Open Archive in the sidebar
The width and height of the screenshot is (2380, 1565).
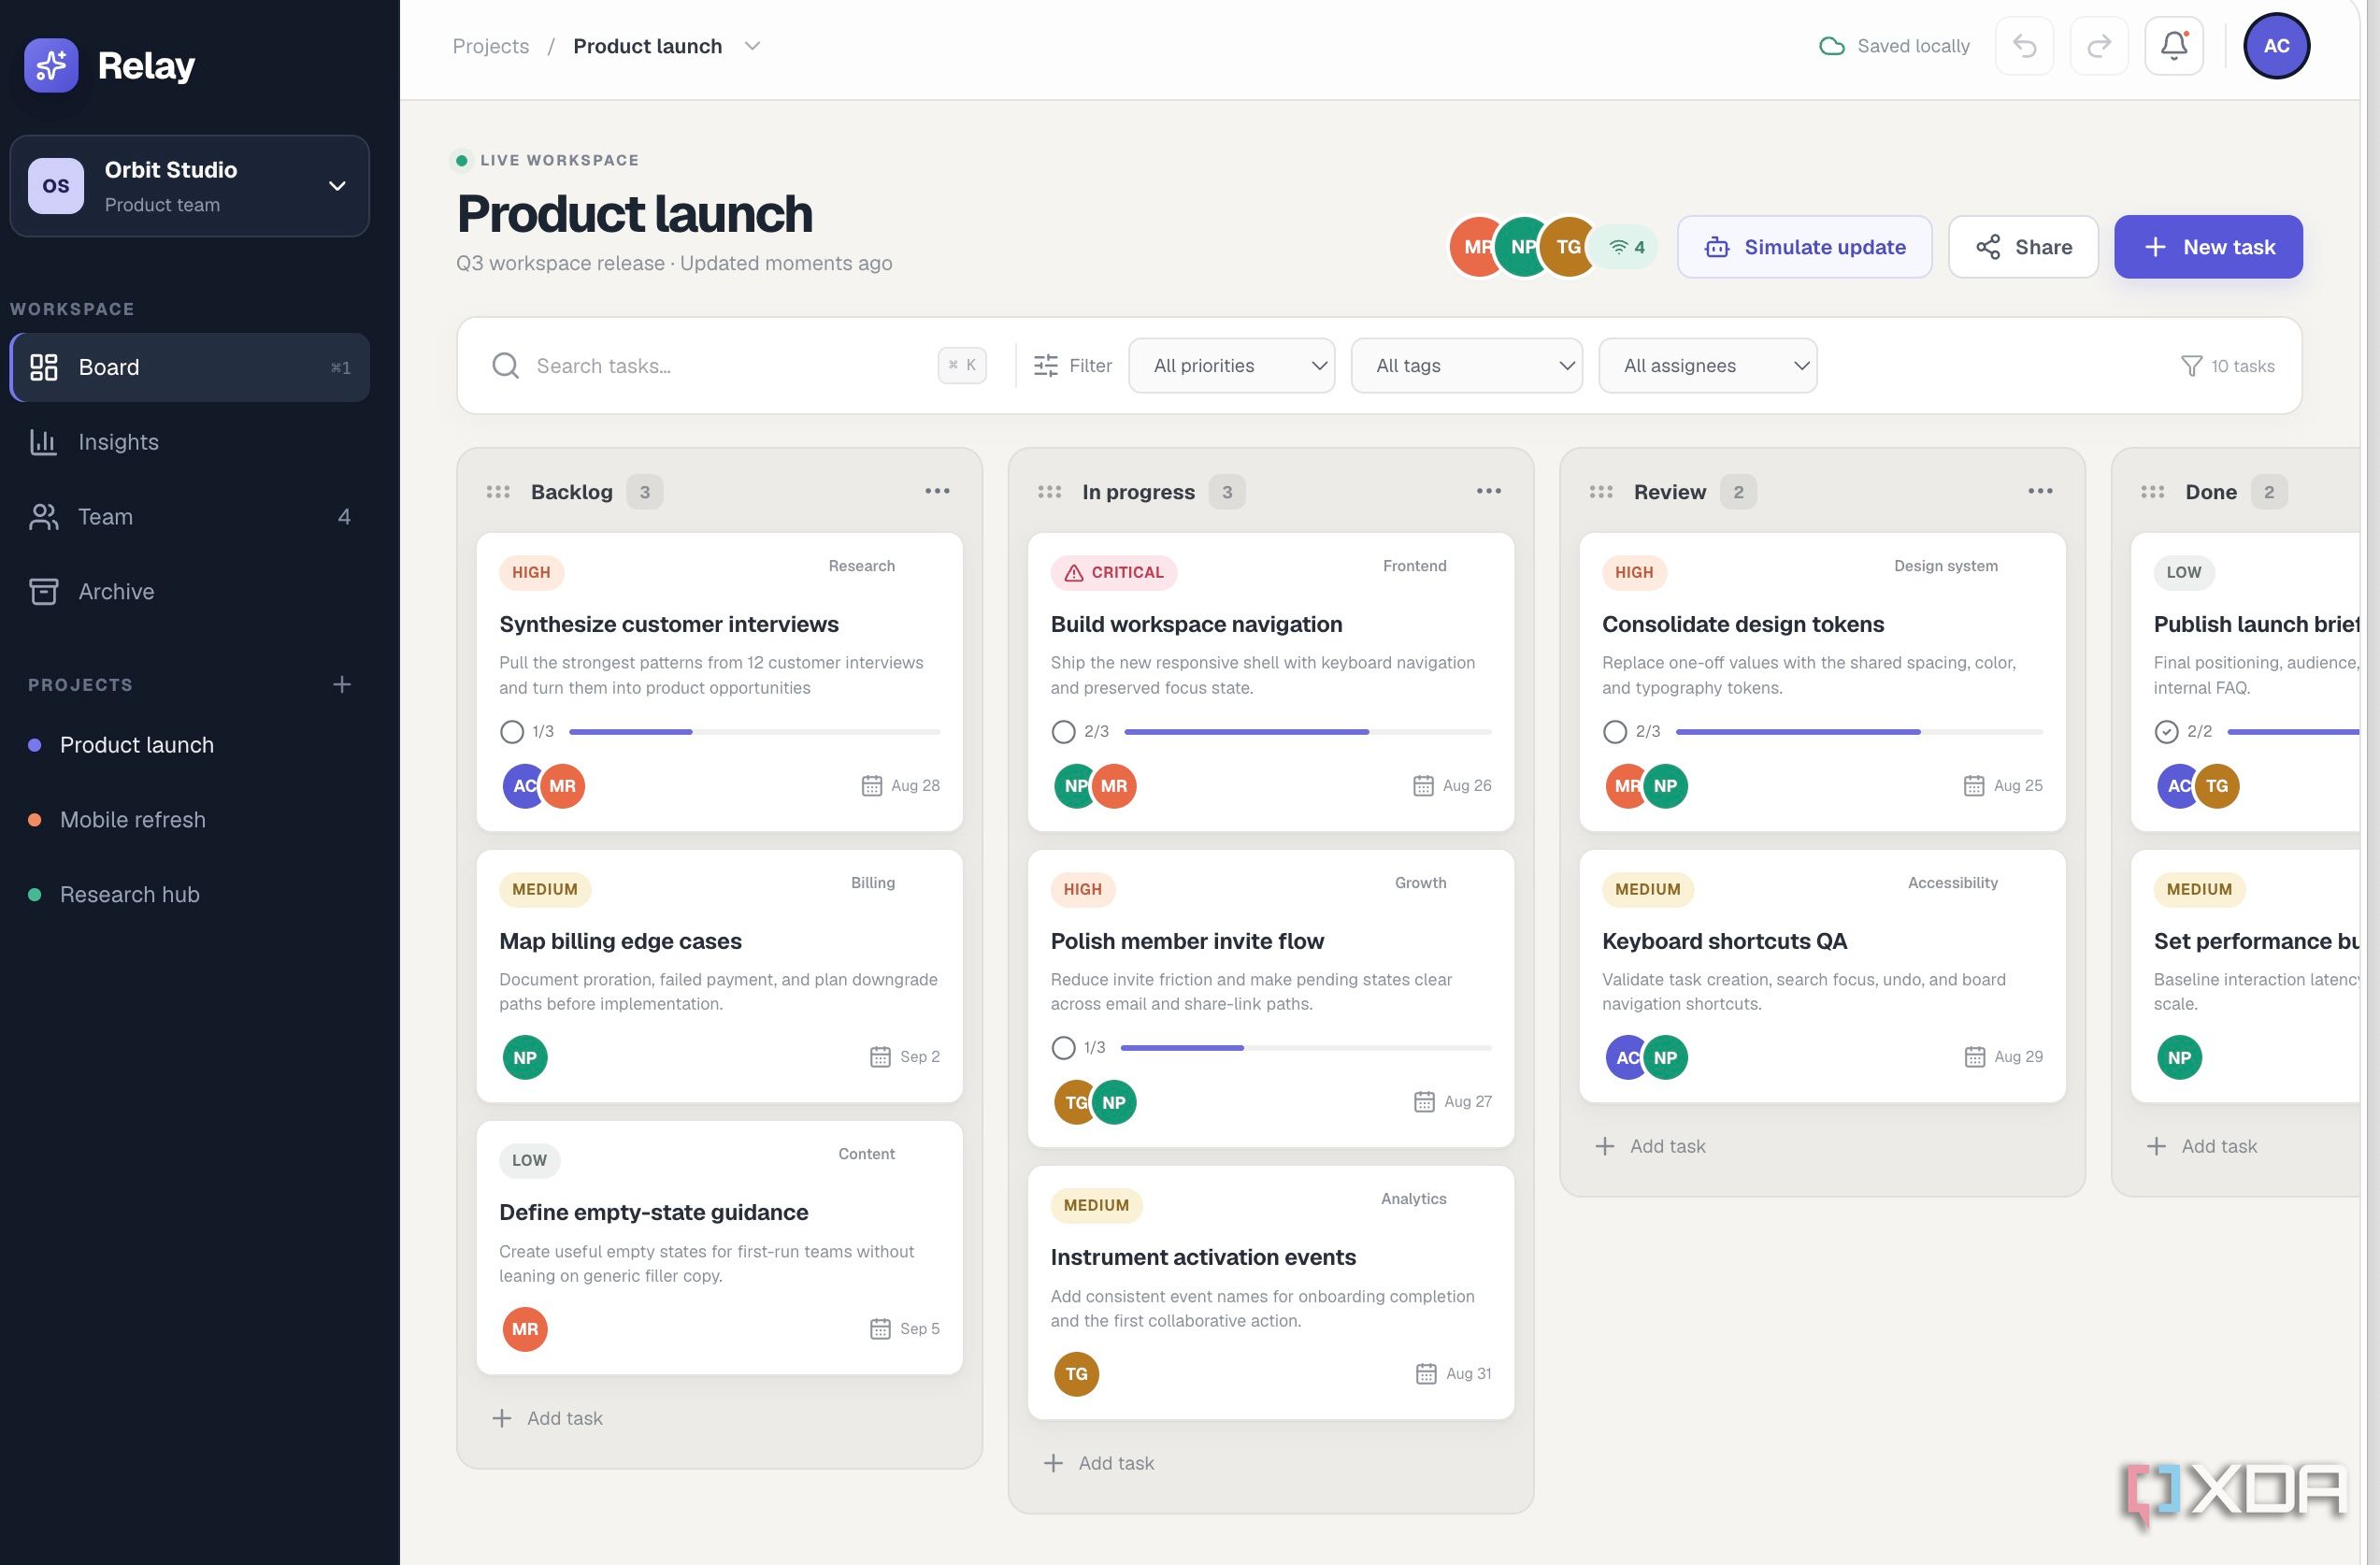pyautogui.click(x=190, y=592)
